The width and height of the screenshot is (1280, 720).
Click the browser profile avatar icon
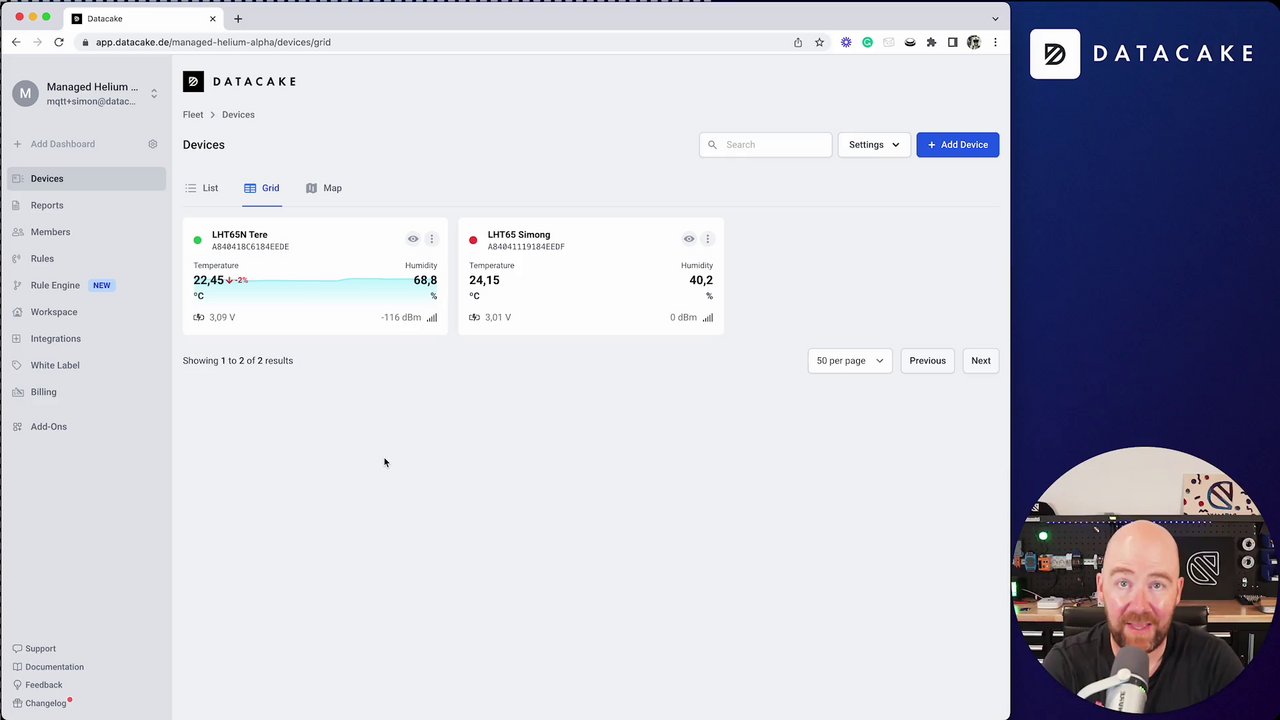(974, 42)
